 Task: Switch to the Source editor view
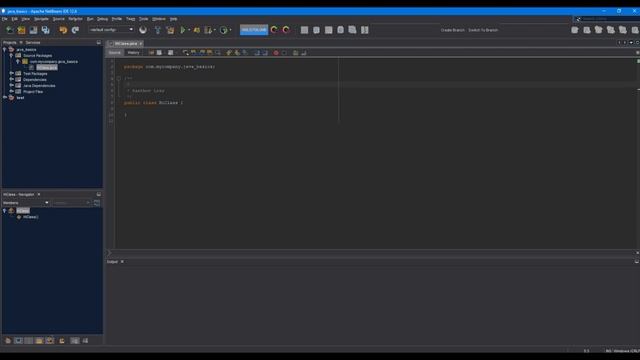pyautogui.click(x=115, y=53)
